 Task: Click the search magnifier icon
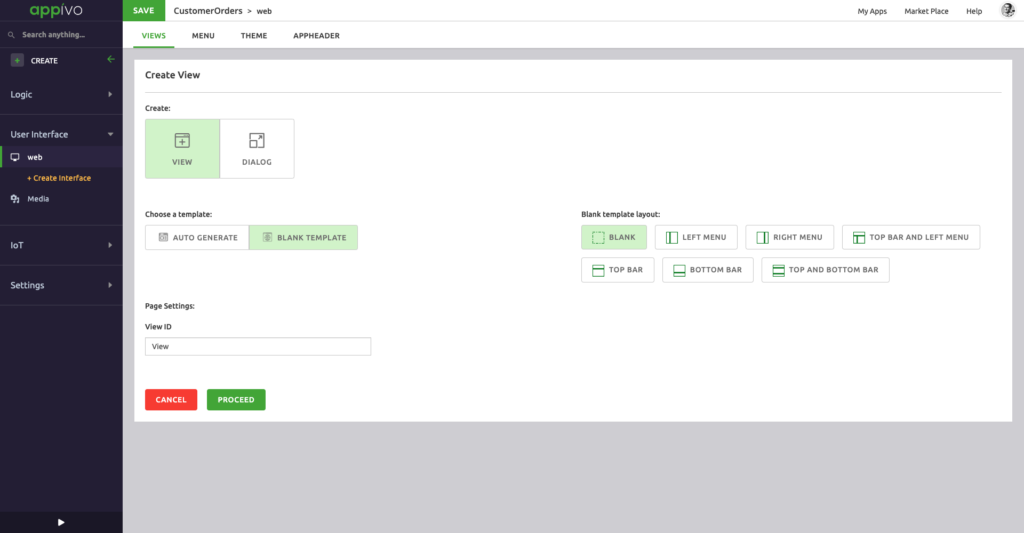(x=11, y=35)
